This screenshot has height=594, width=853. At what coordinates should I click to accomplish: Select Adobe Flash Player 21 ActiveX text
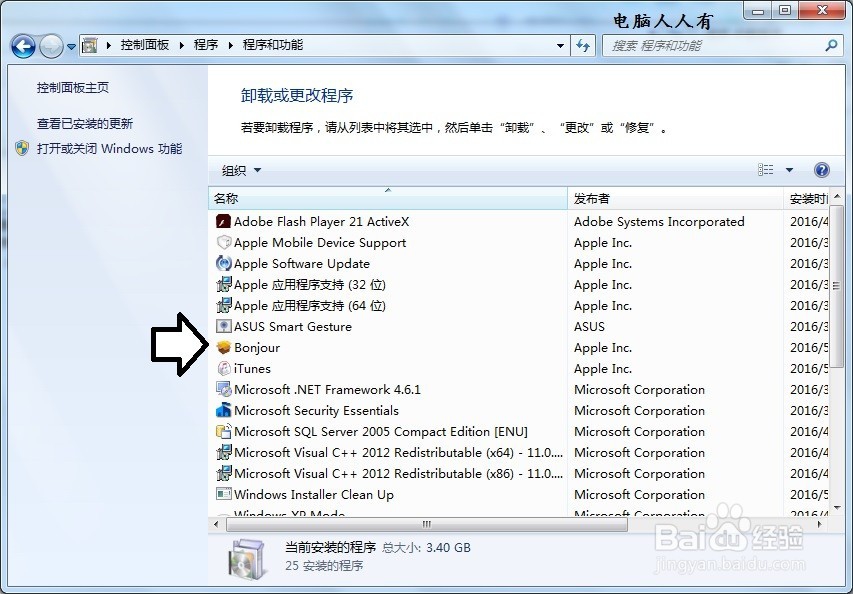click(x=322, y=221)
